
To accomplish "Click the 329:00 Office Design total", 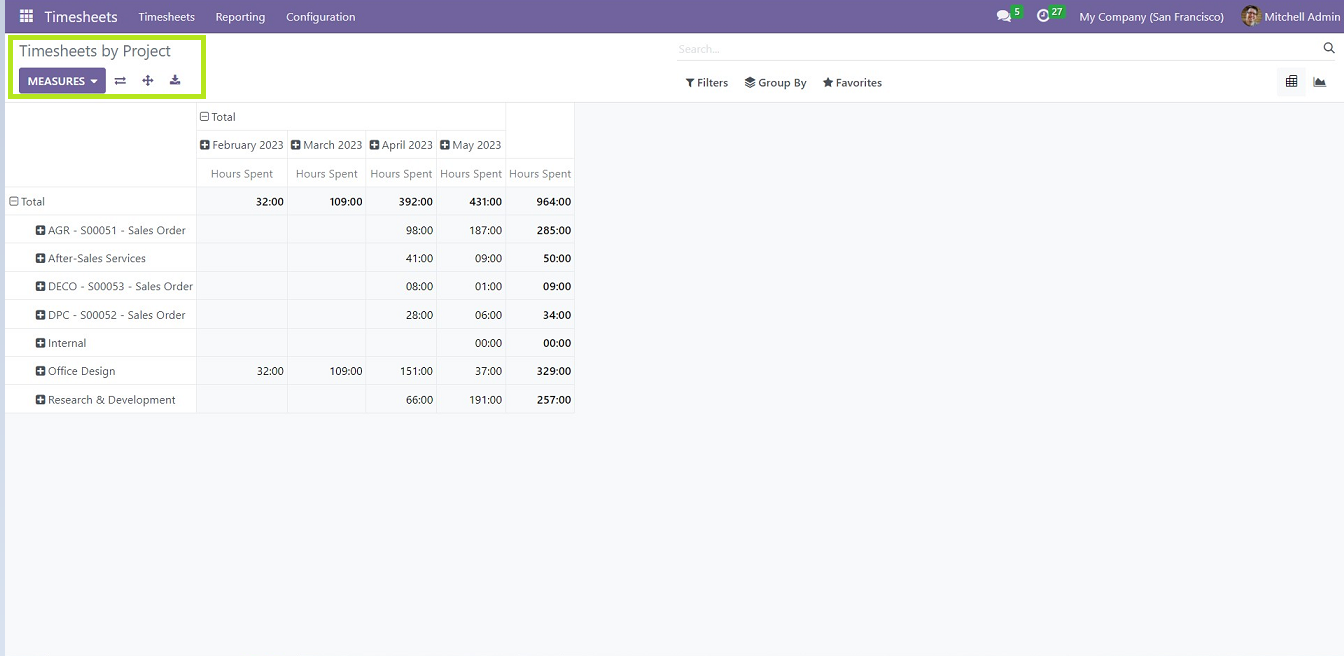I will (540, 371).
